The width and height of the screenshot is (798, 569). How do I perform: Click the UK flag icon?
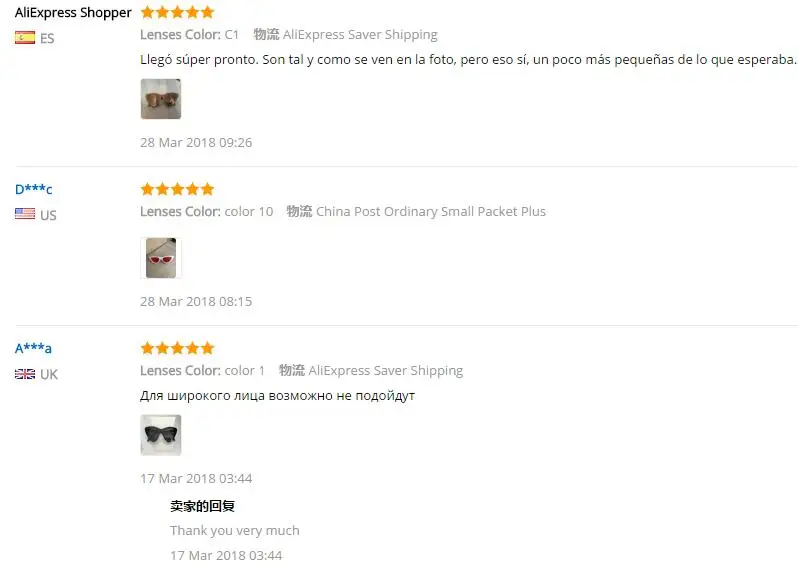pyautogui.click(x=25, y=374)
